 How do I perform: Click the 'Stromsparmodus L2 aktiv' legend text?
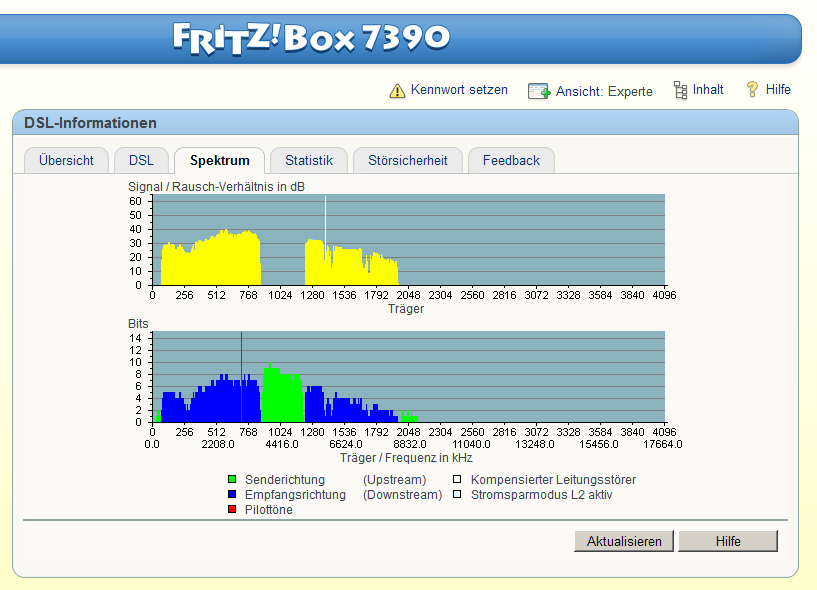541,495
